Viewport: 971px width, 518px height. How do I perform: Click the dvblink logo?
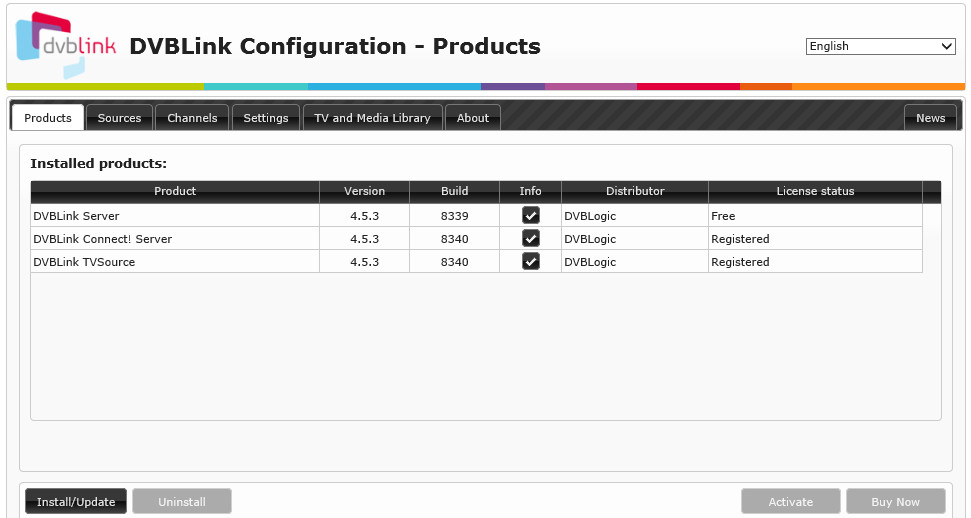pyautogui.click(x=66, y=45)
